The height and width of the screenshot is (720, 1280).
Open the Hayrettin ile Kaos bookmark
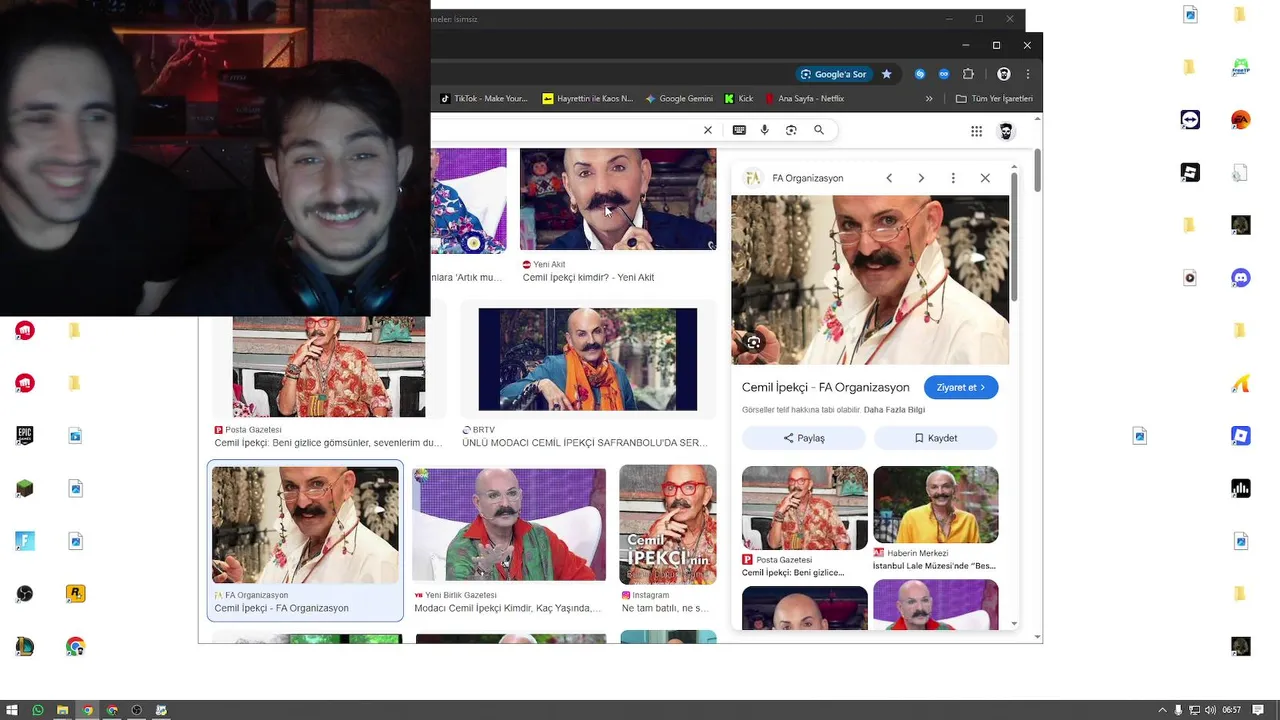[x=587, y=99]
